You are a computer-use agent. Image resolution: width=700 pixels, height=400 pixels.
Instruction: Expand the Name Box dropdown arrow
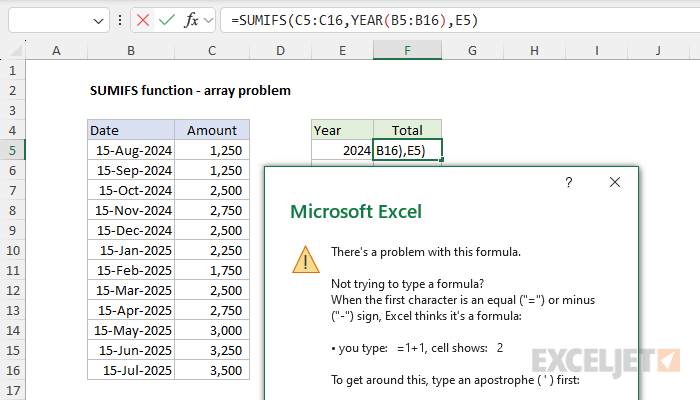[x=98, y=21]
